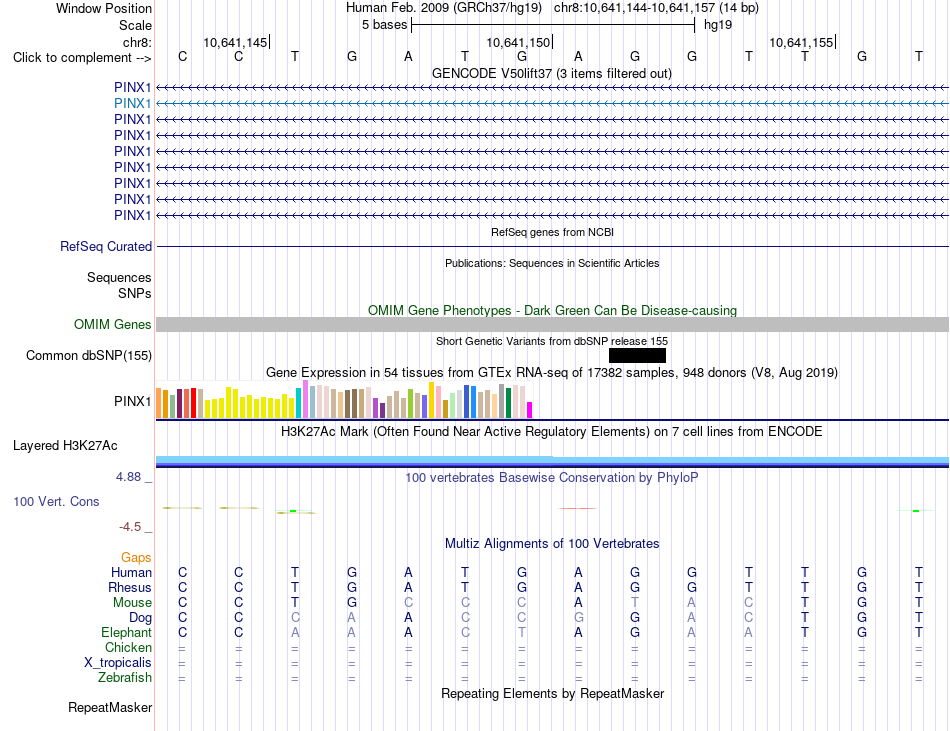Click the 'Click to complement -->' label
Screen dimensions: 950x731
[82, 58]
